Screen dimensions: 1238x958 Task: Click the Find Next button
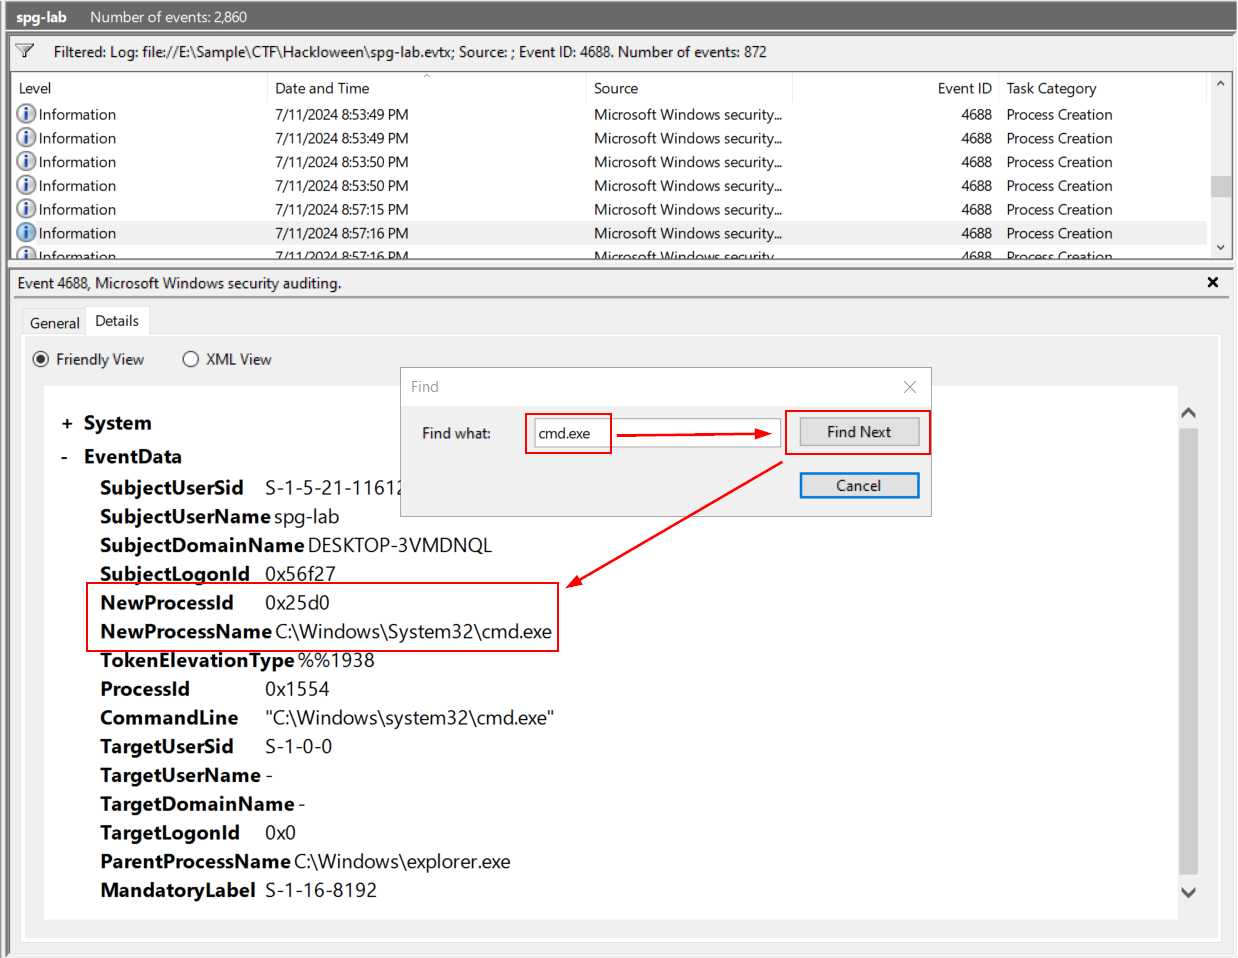pyautogui.click(x=859, y=432)
